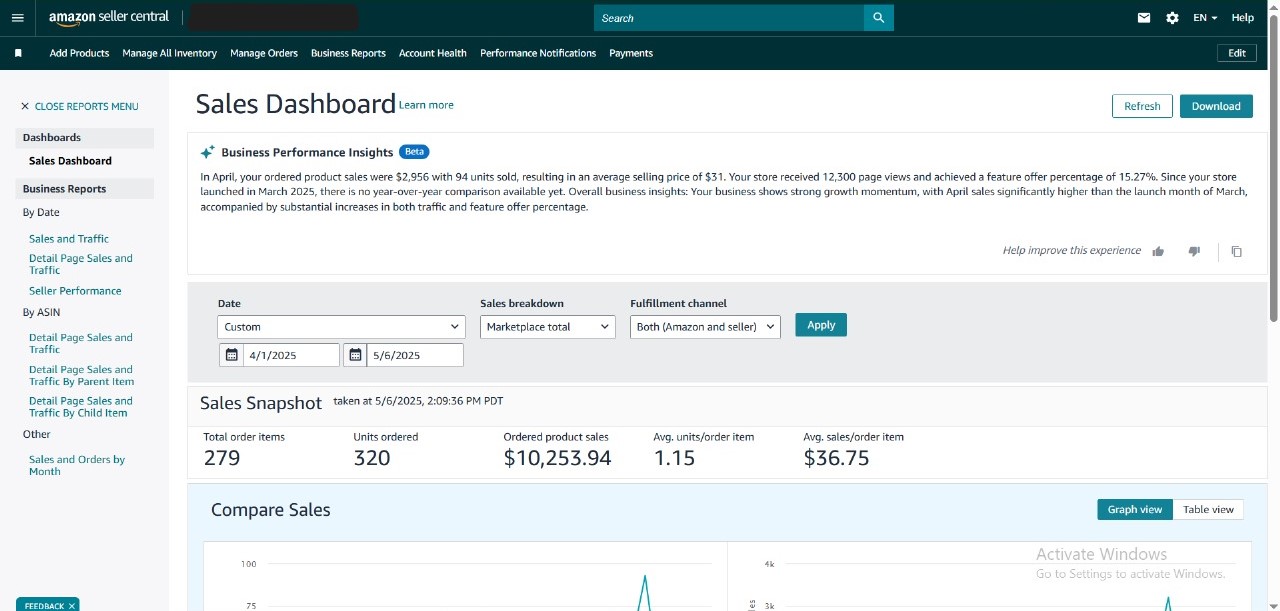Screen dimensions: 1280x611
Task: Open Manage Orders
Action: click(x=264, y=53)
